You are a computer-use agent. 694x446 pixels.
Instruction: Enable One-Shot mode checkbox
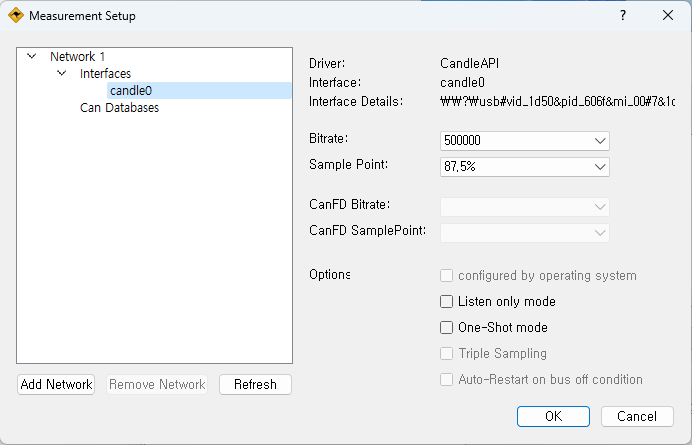tap(447, 327)
